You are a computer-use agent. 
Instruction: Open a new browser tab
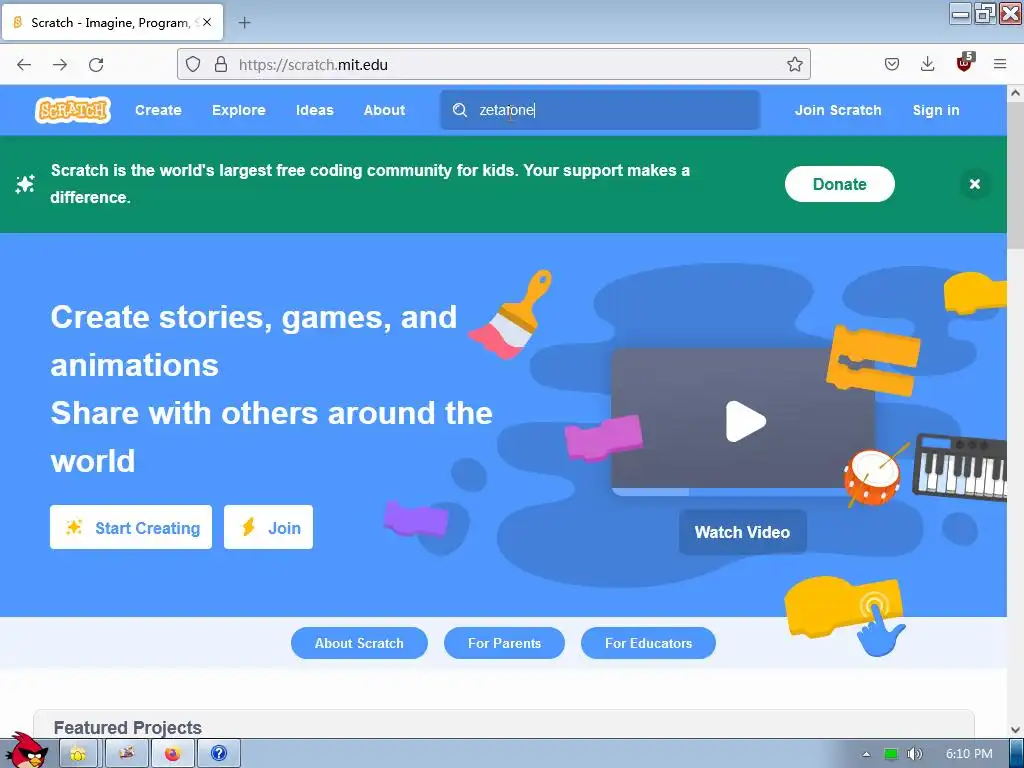pyautogui.click(x=244, y=23)
